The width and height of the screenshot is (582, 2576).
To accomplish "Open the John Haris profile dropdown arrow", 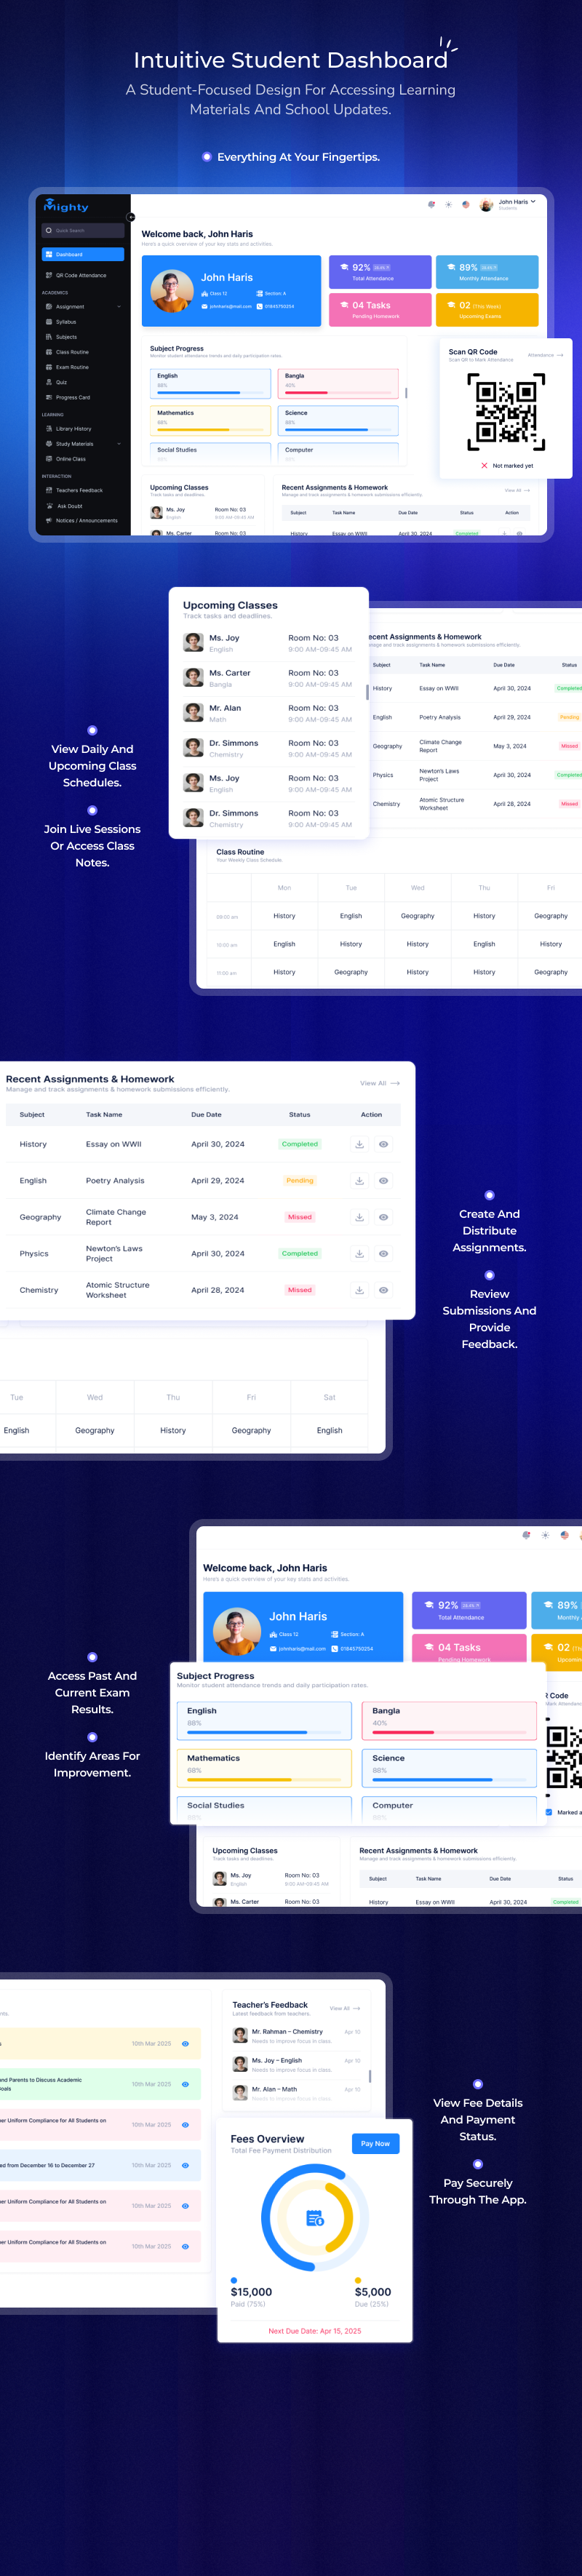I will [x=533, y=201].
